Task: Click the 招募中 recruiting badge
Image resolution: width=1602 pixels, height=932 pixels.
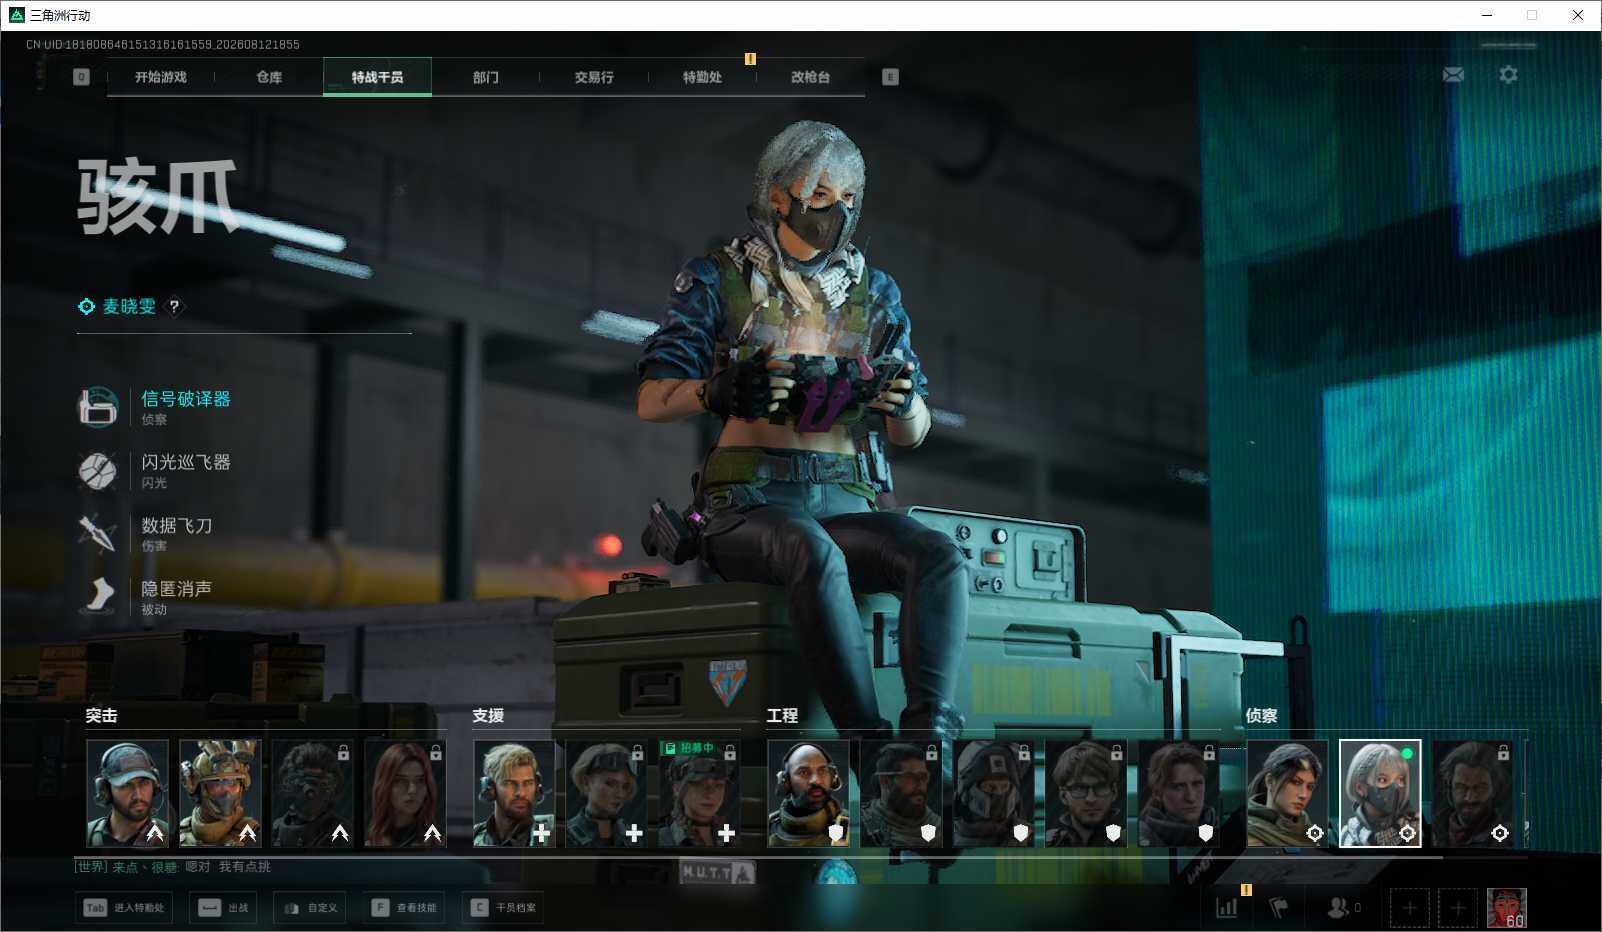Action: (690, 748)
